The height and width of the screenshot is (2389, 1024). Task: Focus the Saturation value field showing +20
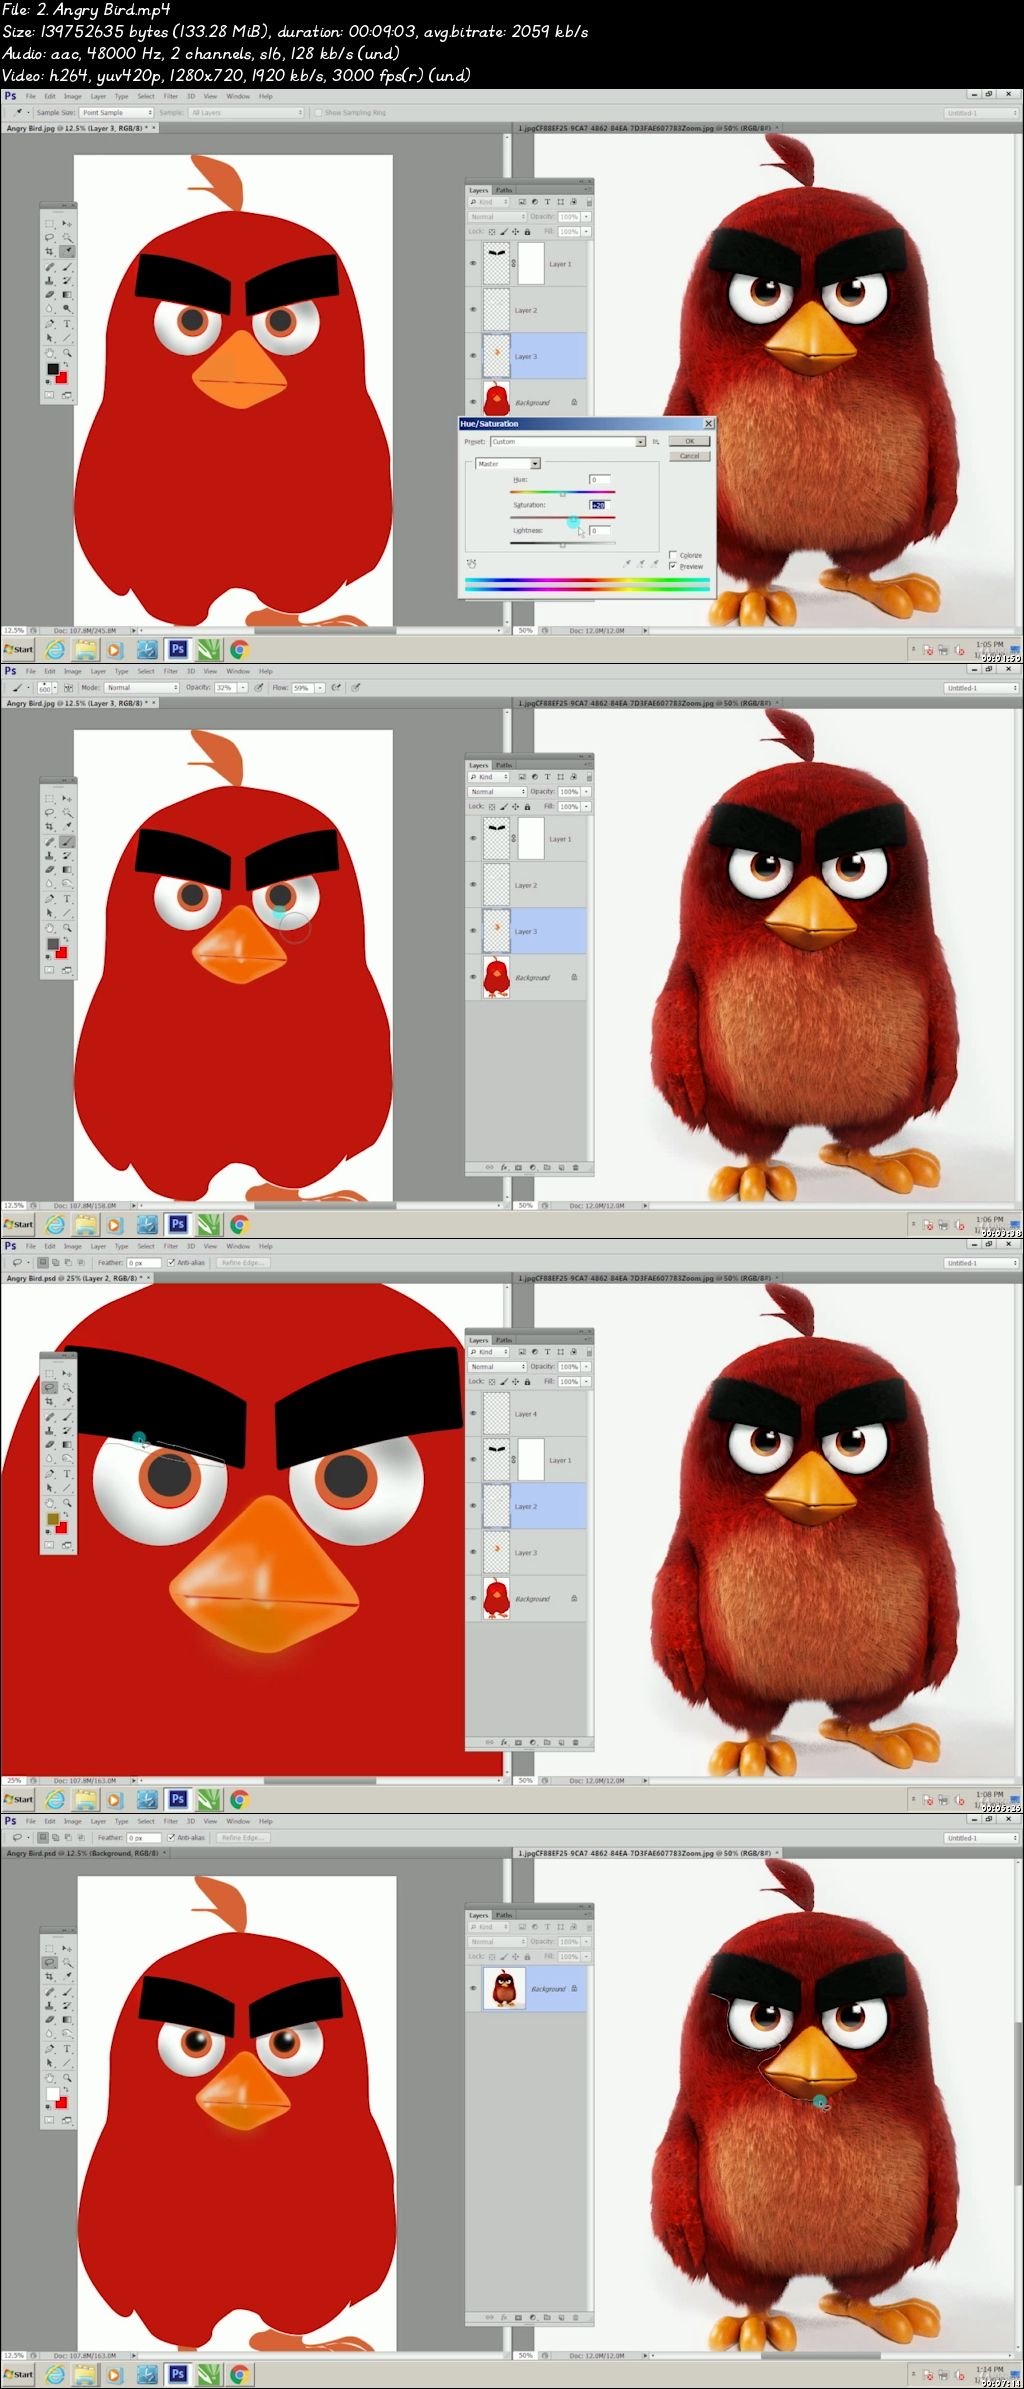[599, 505]
